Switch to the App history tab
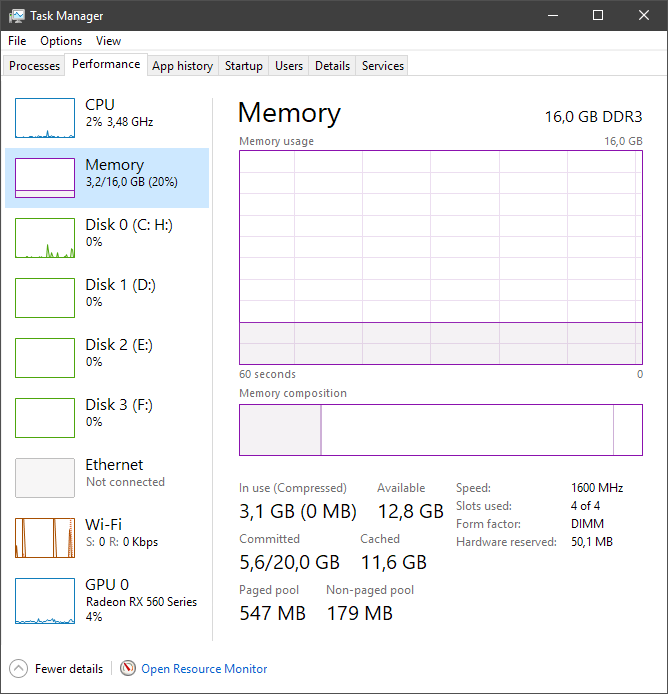 (182, 66)
